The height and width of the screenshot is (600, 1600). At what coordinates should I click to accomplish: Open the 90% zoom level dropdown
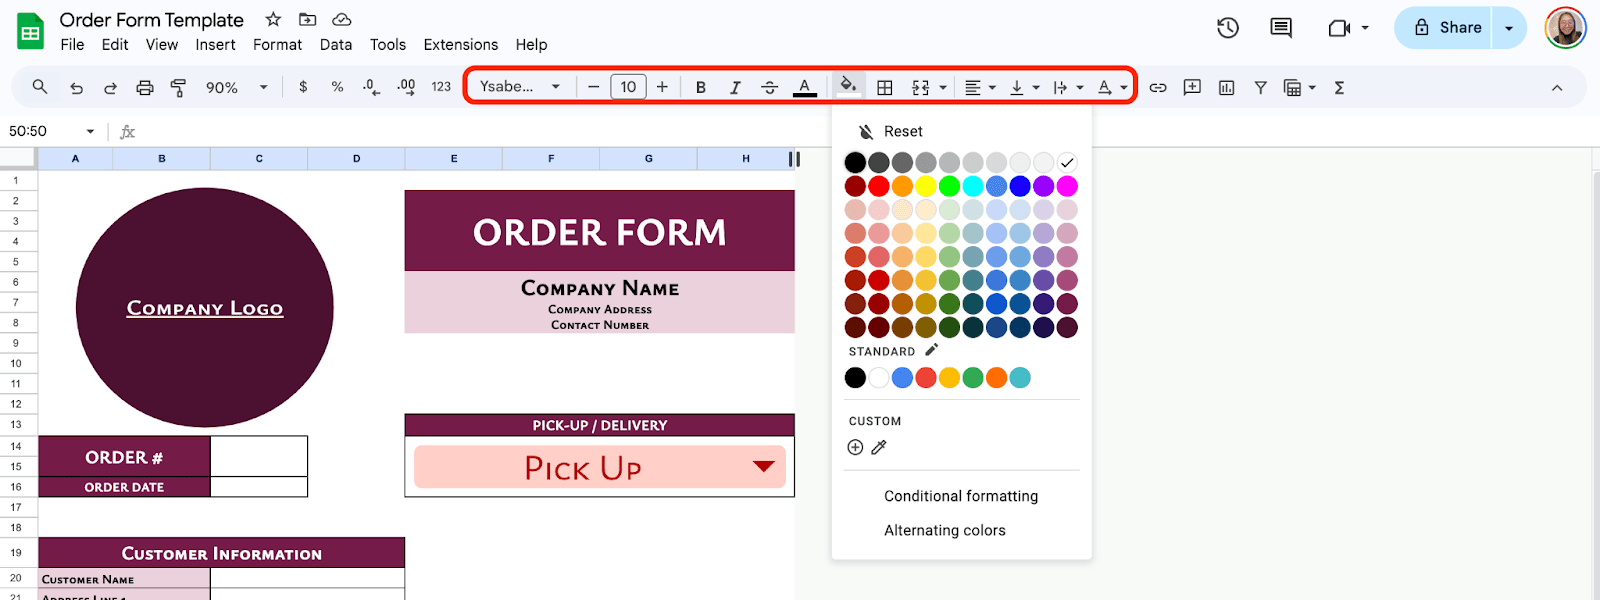[x=236, y=88]
